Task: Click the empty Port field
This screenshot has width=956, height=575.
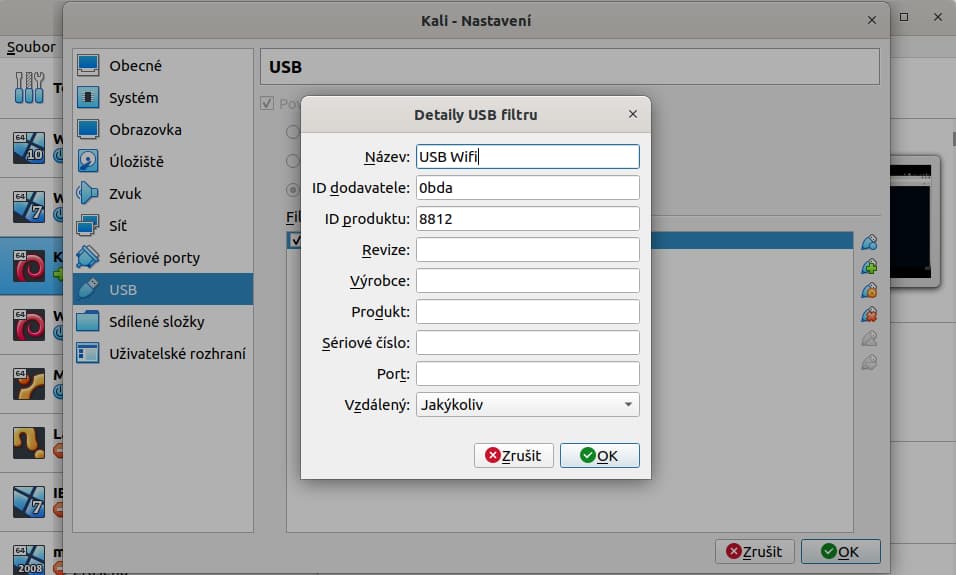Action: 527,374
